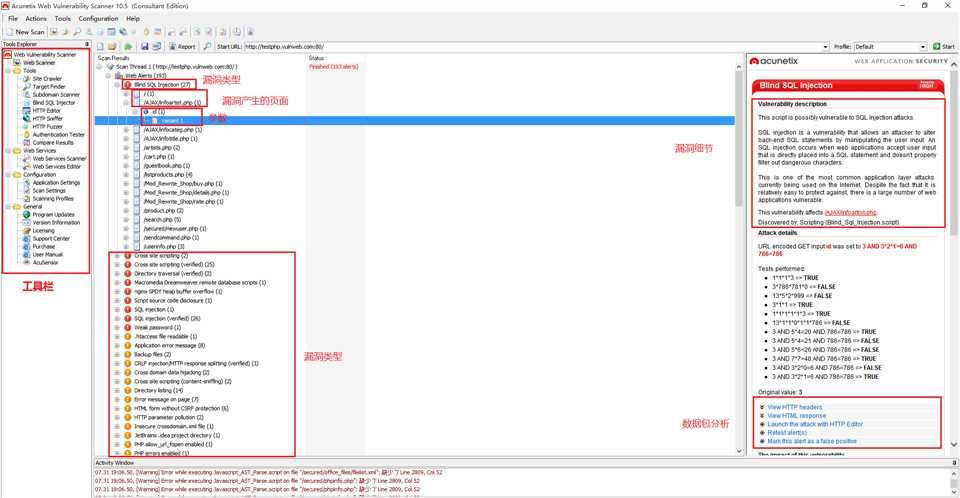Click the New Scan toolbar button
Image resolution: width=960 pixels, height=498 pixels.
click(x=25, y=32)
